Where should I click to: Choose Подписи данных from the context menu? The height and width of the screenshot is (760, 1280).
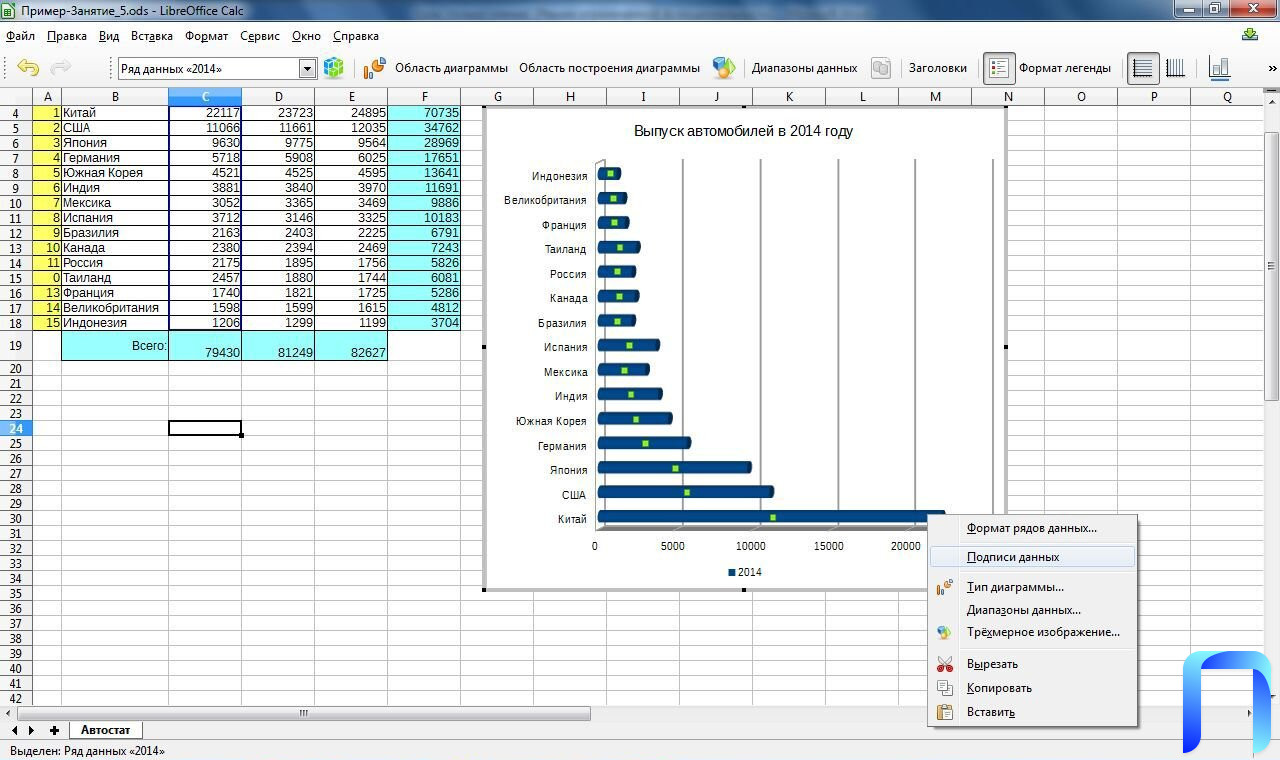point(1012,557)
